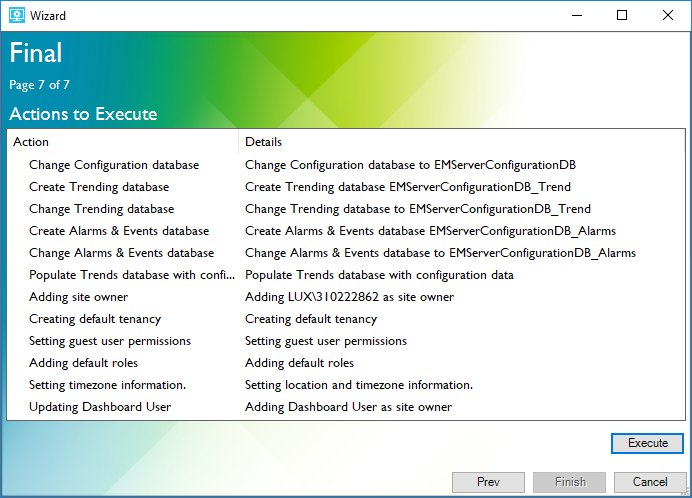Select the Updating Dashboard User row
The width and height of the screenshot is (692, 498).
point(100,407)
